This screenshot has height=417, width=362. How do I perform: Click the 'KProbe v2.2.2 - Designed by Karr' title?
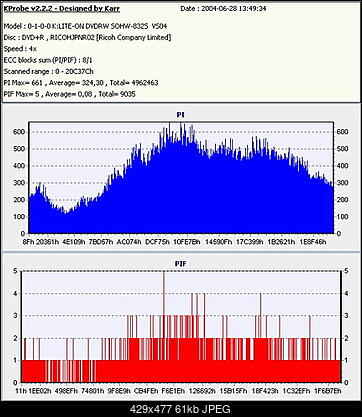62,8
